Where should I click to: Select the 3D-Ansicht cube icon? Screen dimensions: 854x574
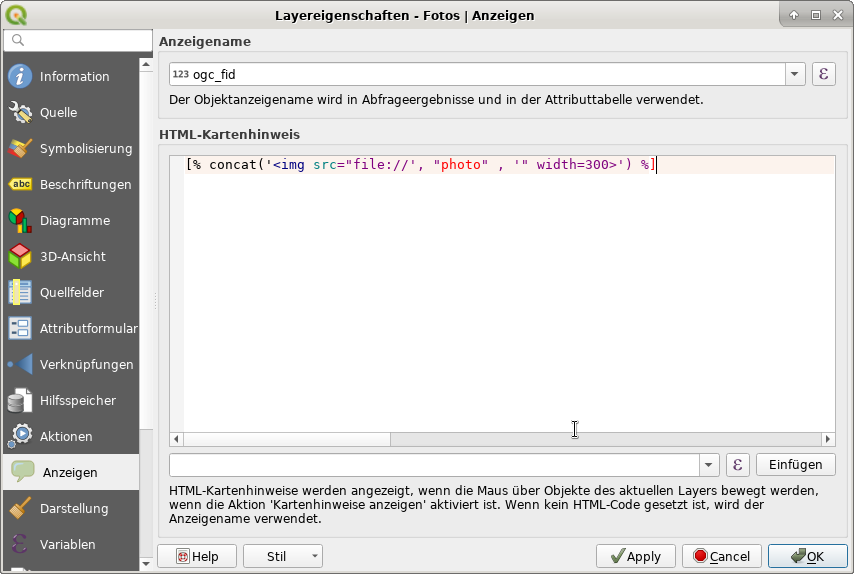point(20,257)
